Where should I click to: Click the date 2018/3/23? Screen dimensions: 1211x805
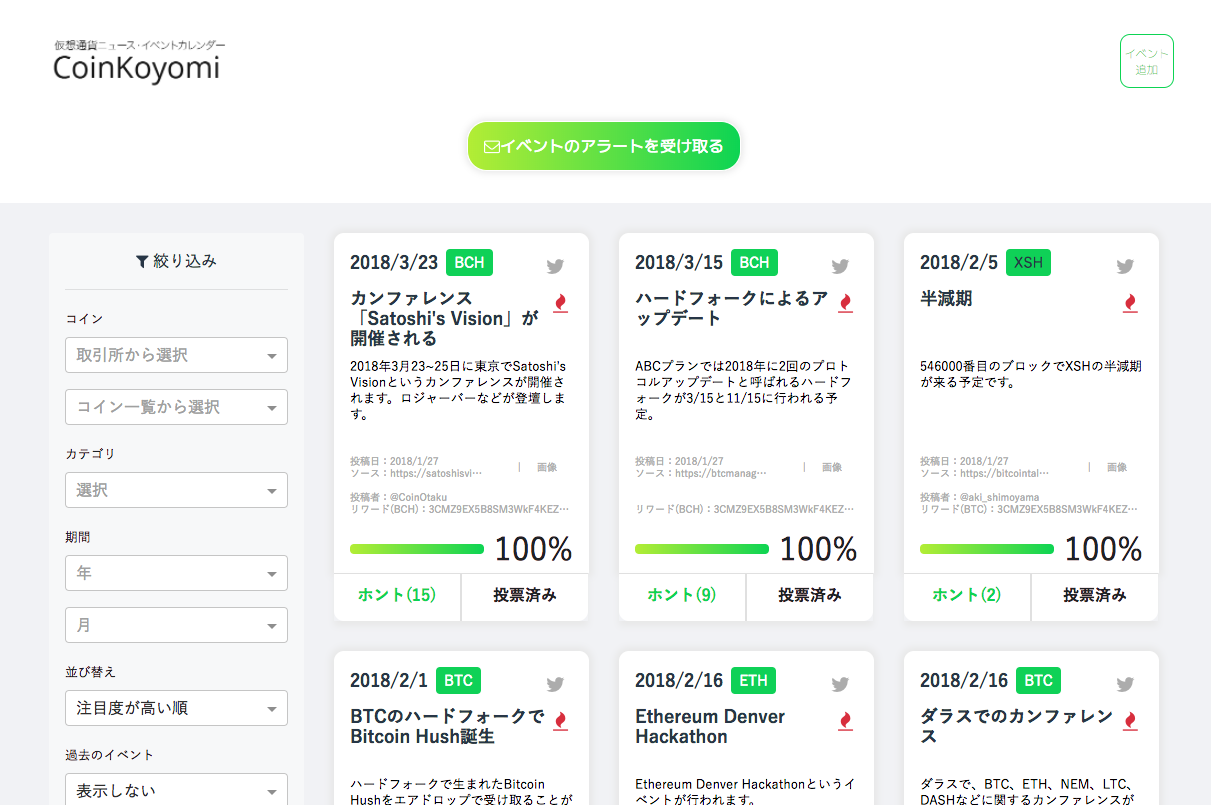click(394, 262)
